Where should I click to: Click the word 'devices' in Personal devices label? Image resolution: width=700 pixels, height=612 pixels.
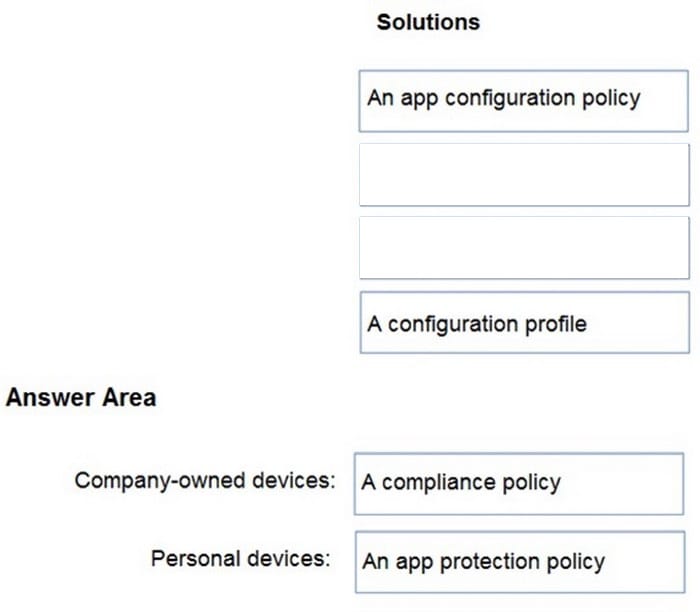tap(288, 558)
